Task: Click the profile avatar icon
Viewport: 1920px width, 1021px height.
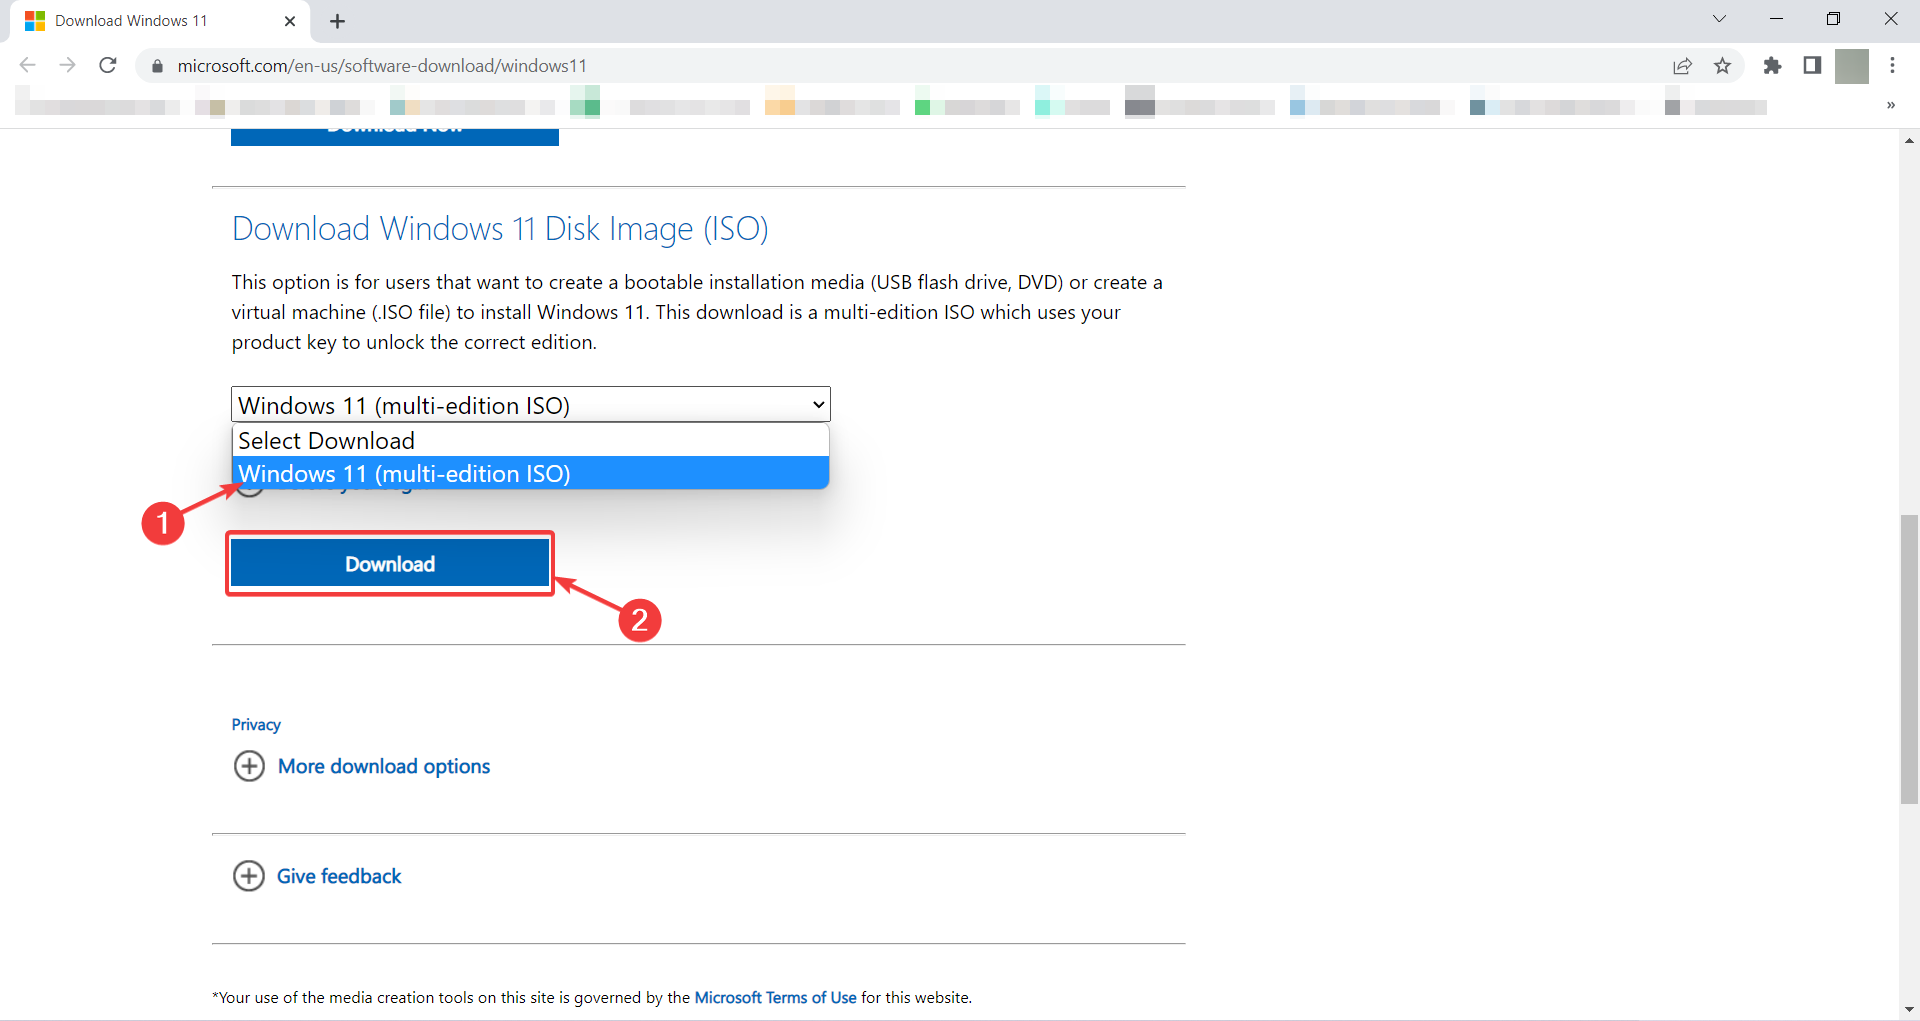Action: pos(1853,65)
